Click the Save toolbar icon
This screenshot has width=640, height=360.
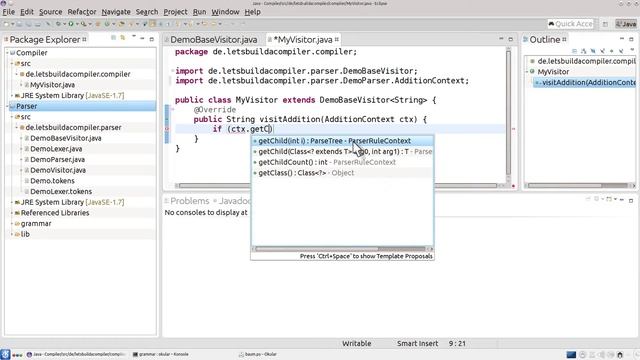(19, 24)
